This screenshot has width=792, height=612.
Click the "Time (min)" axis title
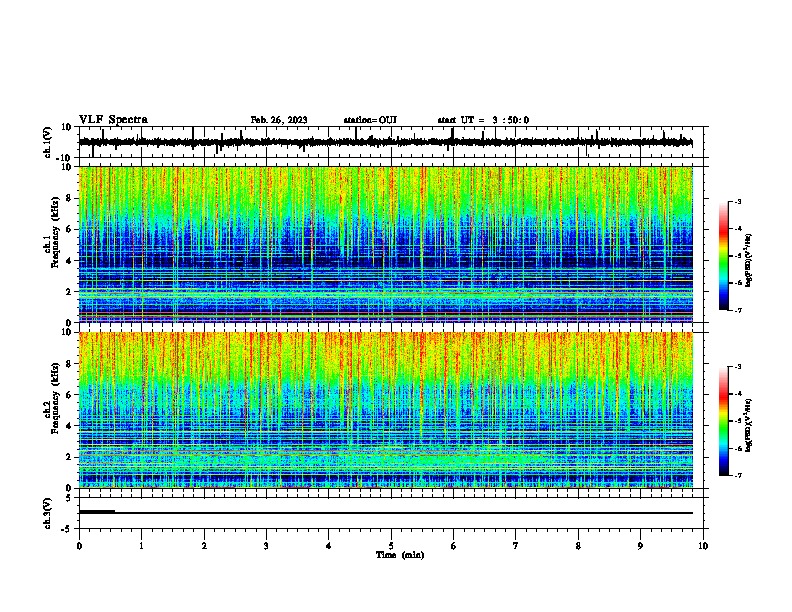point(400,555)
